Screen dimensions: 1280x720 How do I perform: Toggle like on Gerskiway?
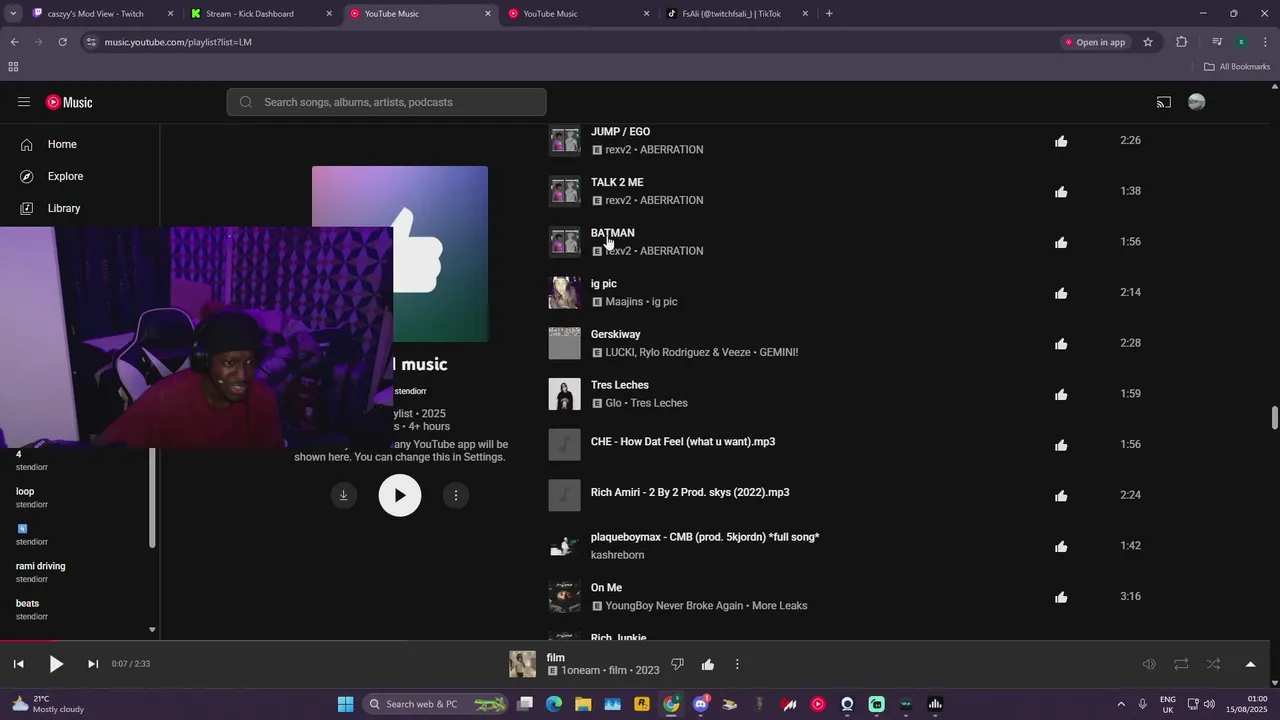coord(1061,343)
